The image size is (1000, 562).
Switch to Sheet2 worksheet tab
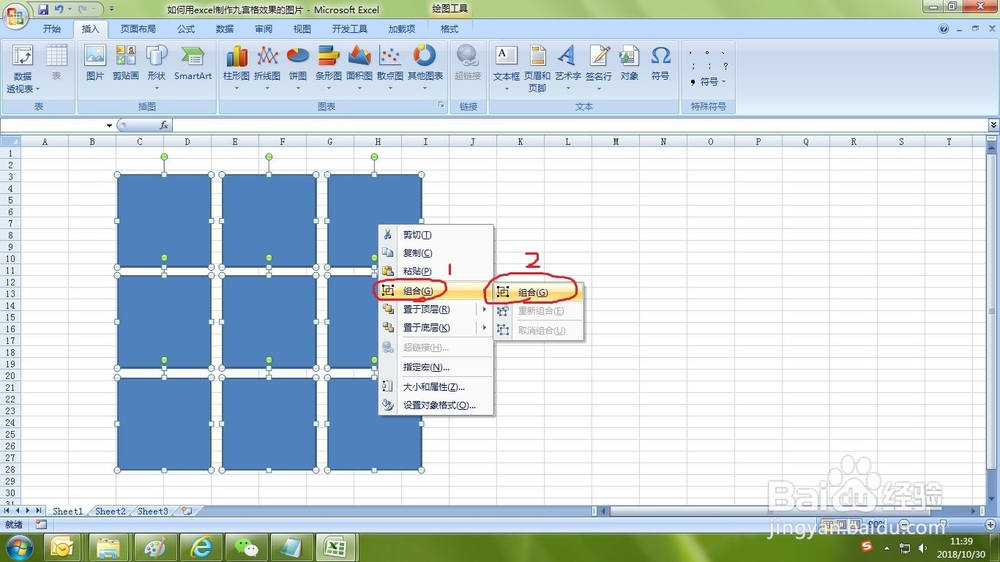point(110,511)
